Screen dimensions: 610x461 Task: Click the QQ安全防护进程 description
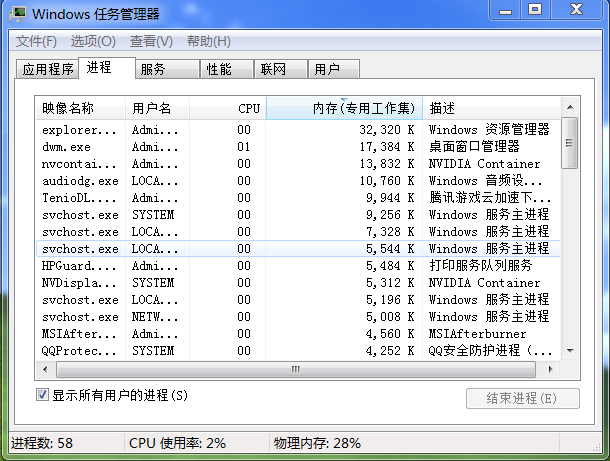pyautogui.click(x=490, y=351)
